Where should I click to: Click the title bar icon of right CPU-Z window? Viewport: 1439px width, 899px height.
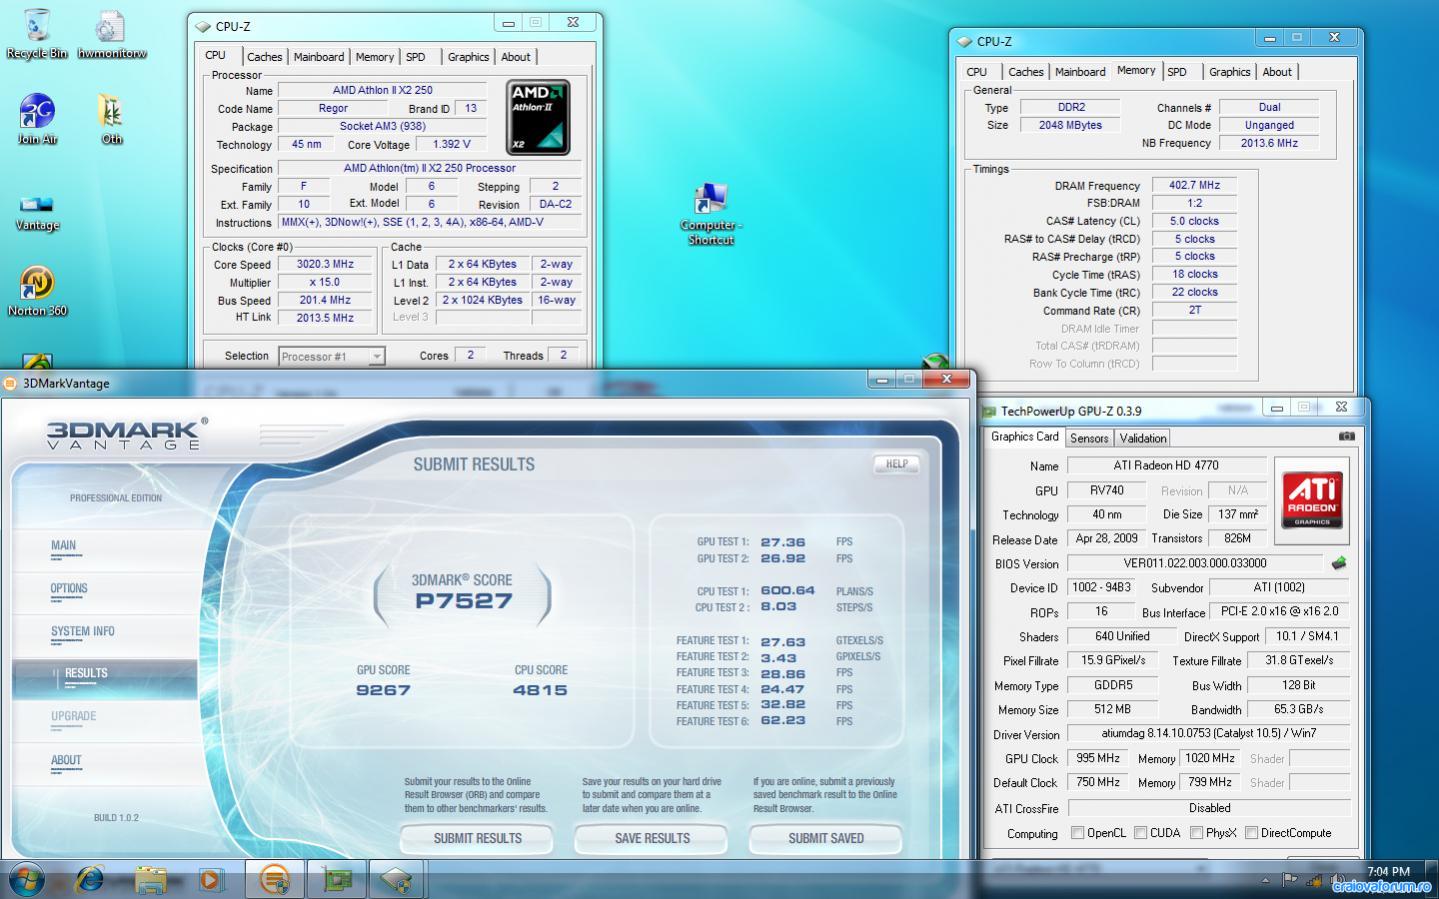point(965,41)
